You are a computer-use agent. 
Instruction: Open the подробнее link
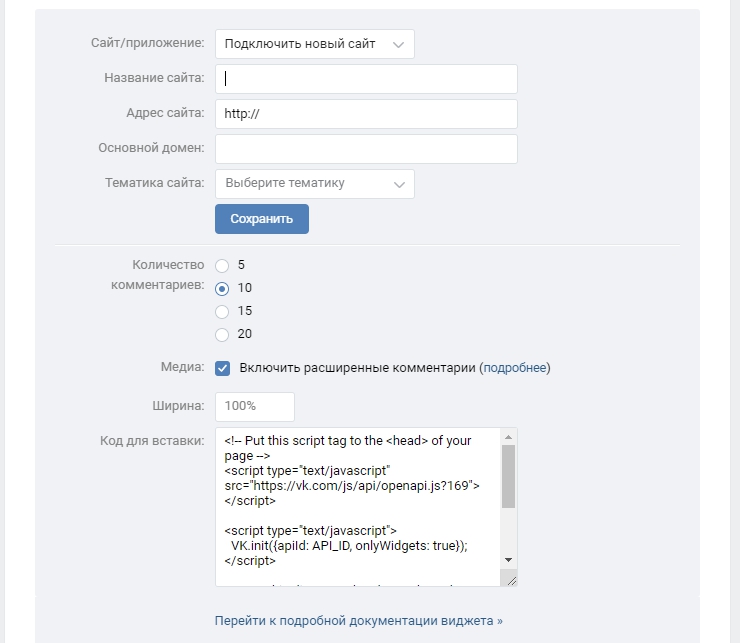(x=515, y=368)
